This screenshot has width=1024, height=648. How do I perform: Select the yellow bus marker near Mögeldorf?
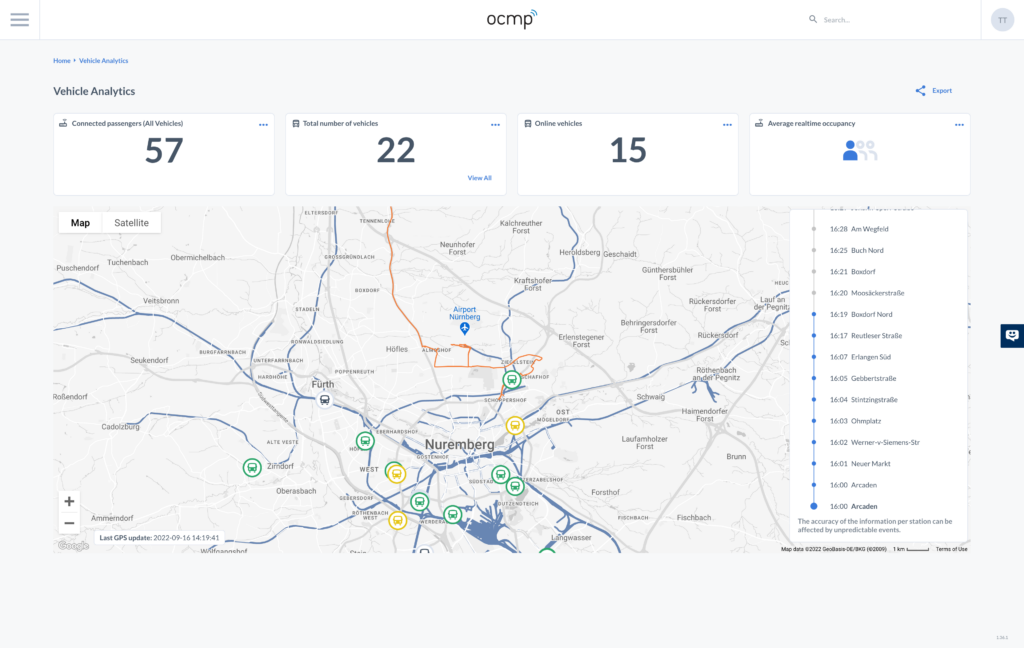click(515, 426)
